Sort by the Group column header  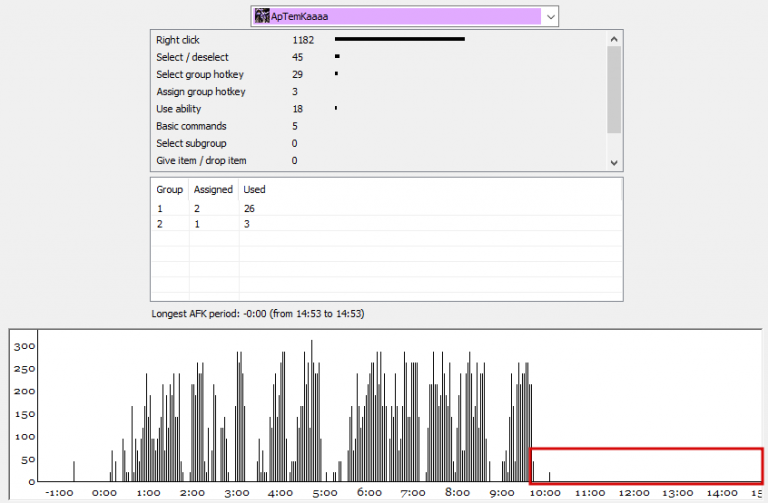click(x=170, y=190)
